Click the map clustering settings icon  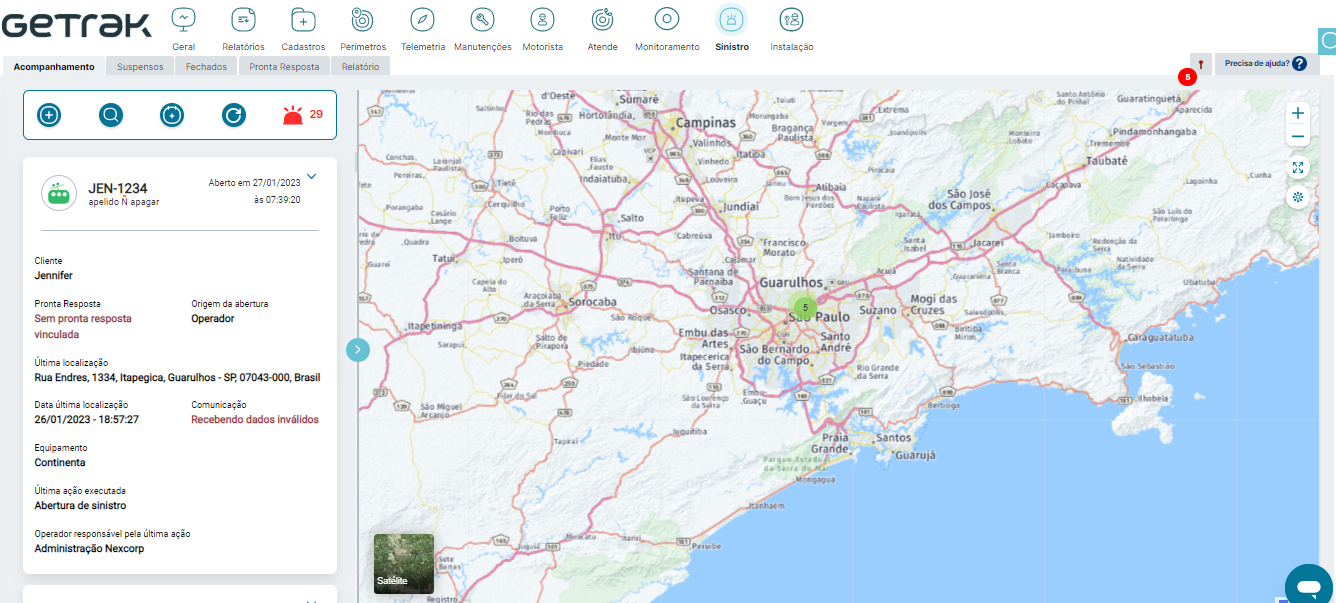pos(1298,197)
